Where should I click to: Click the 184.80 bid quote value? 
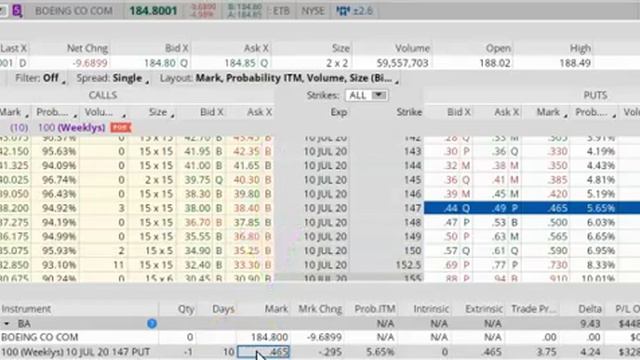(160, 63)
